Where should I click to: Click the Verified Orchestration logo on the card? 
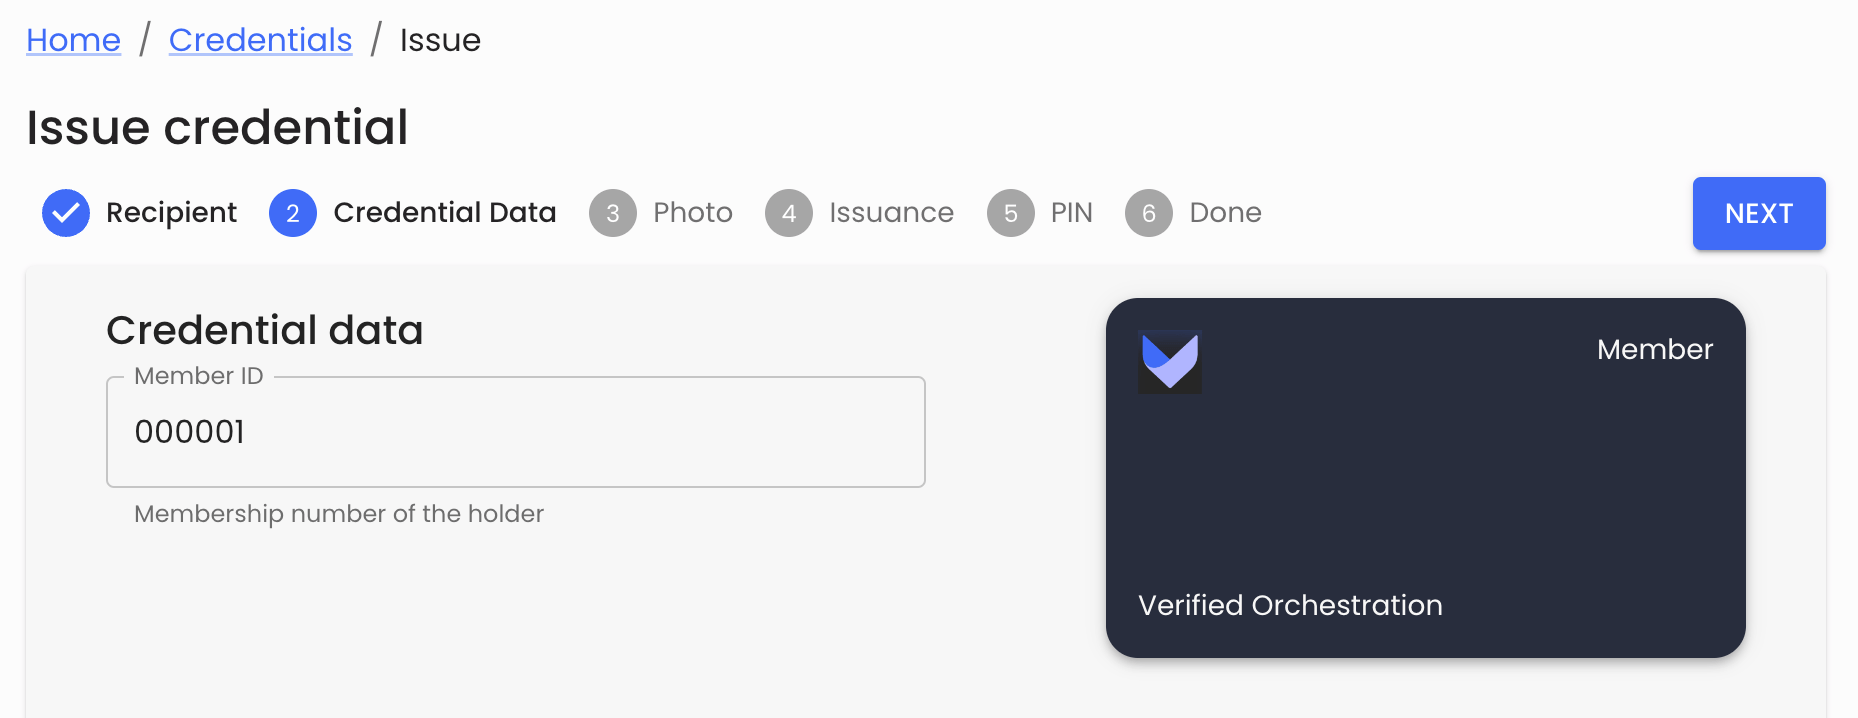(x=1170, y=362)
